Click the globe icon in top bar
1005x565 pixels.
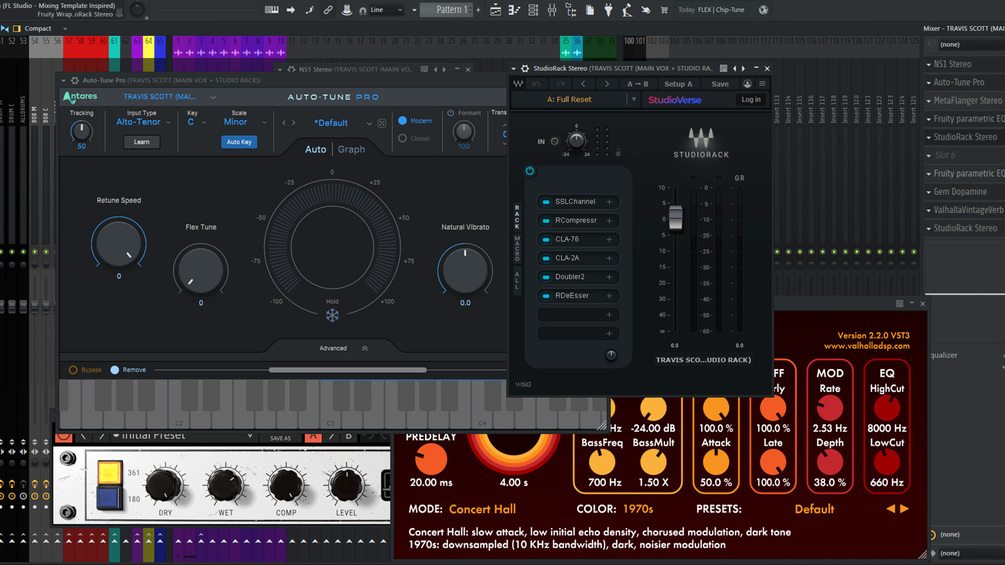click(x=763, y=10)
